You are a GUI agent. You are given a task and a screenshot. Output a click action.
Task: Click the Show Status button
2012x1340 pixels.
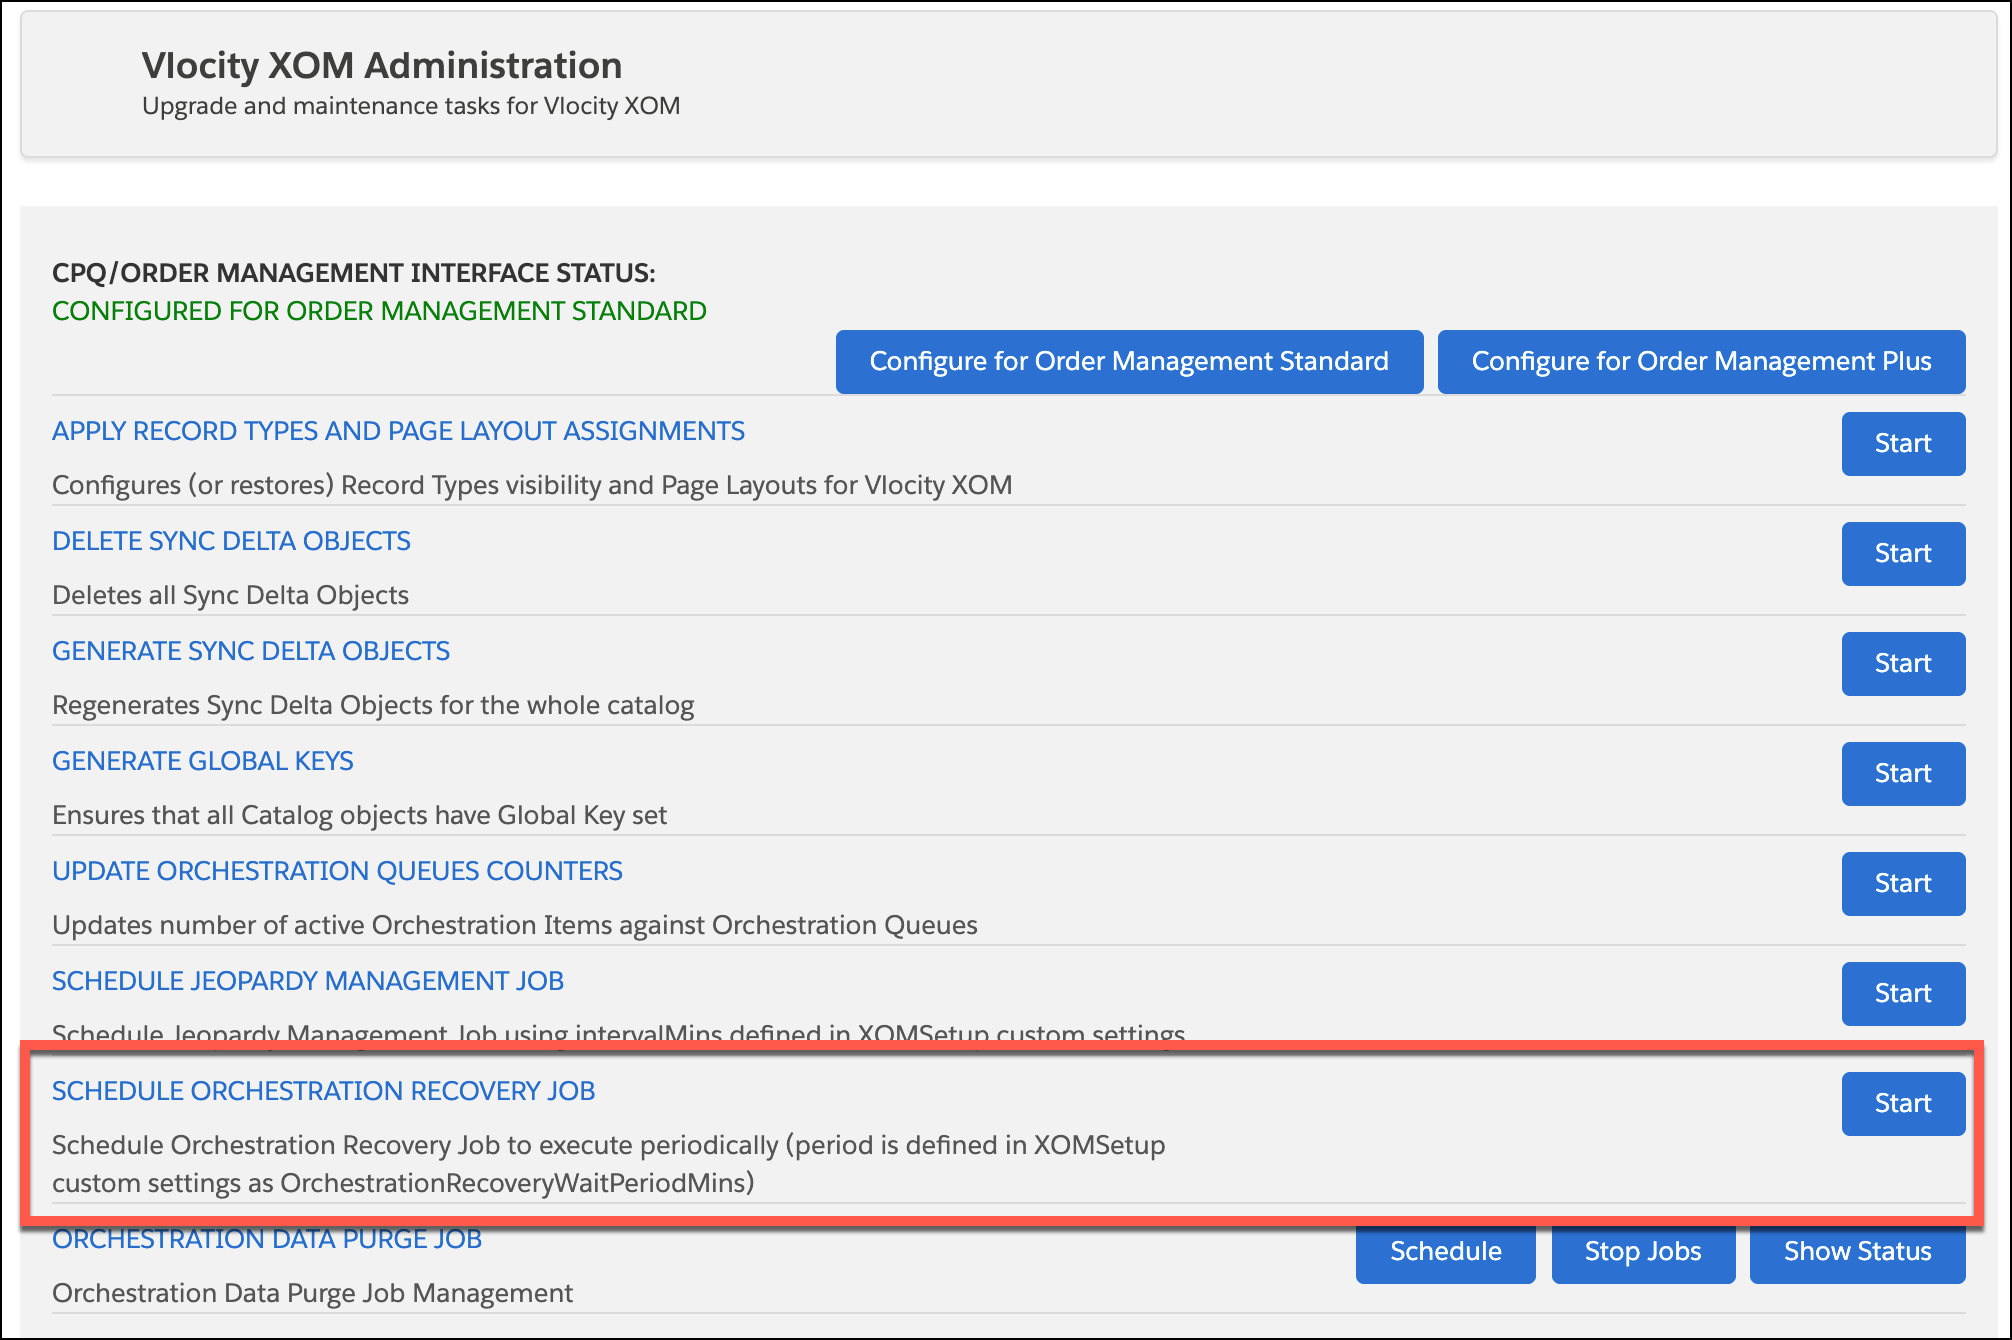pos(1857,1252)
